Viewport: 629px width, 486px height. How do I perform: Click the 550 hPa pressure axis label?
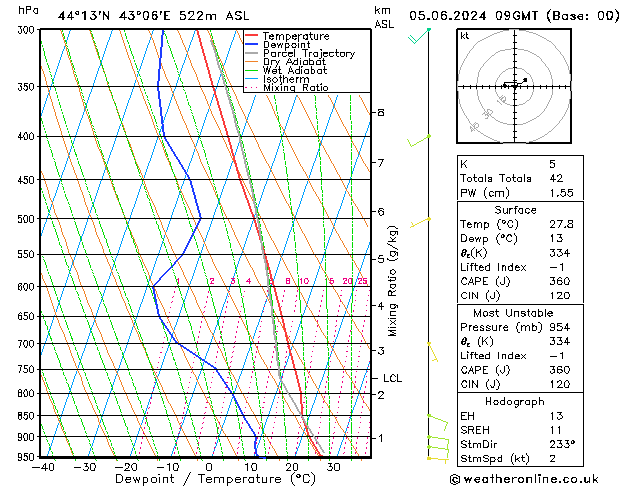[28, 255]
